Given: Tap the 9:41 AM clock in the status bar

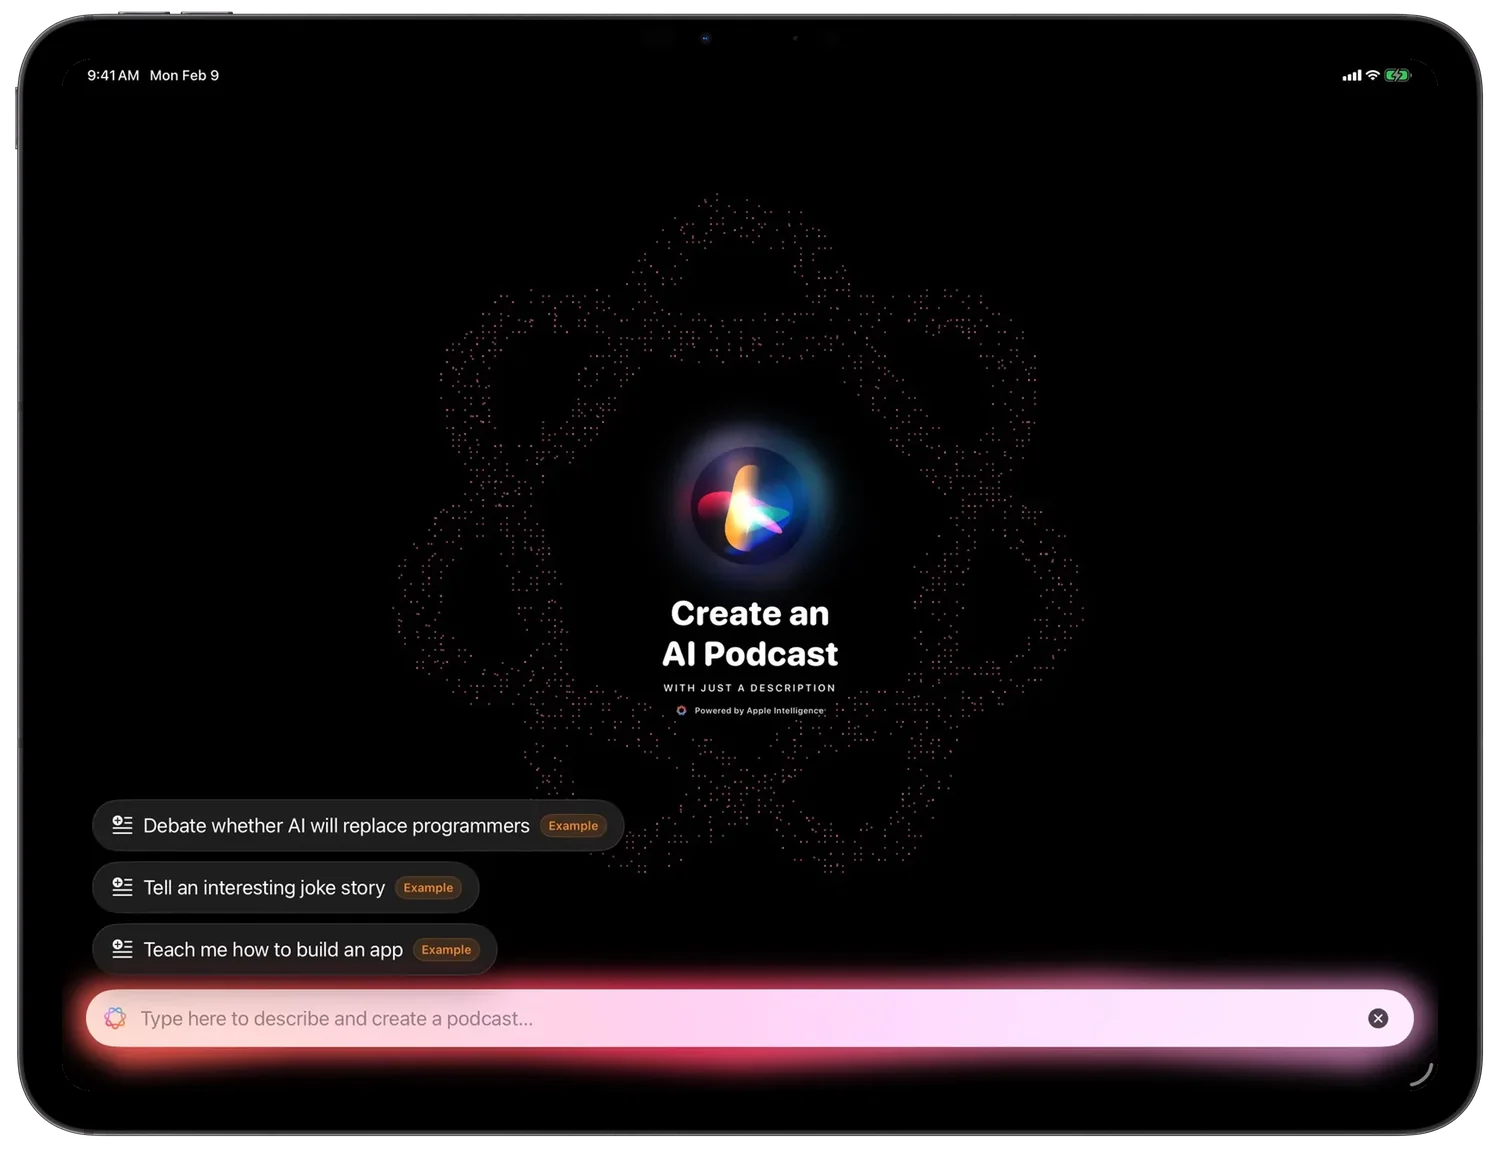Looking at the screenshot, I should click(113, 75).
